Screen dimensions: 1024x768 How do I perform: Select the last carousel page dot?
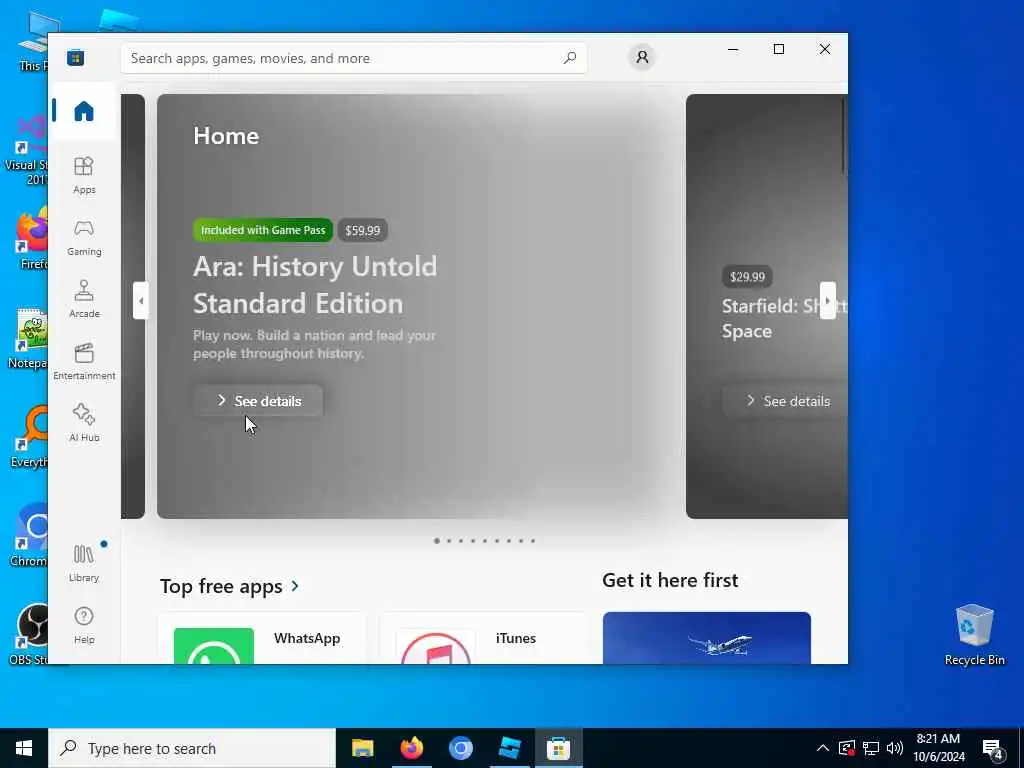pos(533,541)
